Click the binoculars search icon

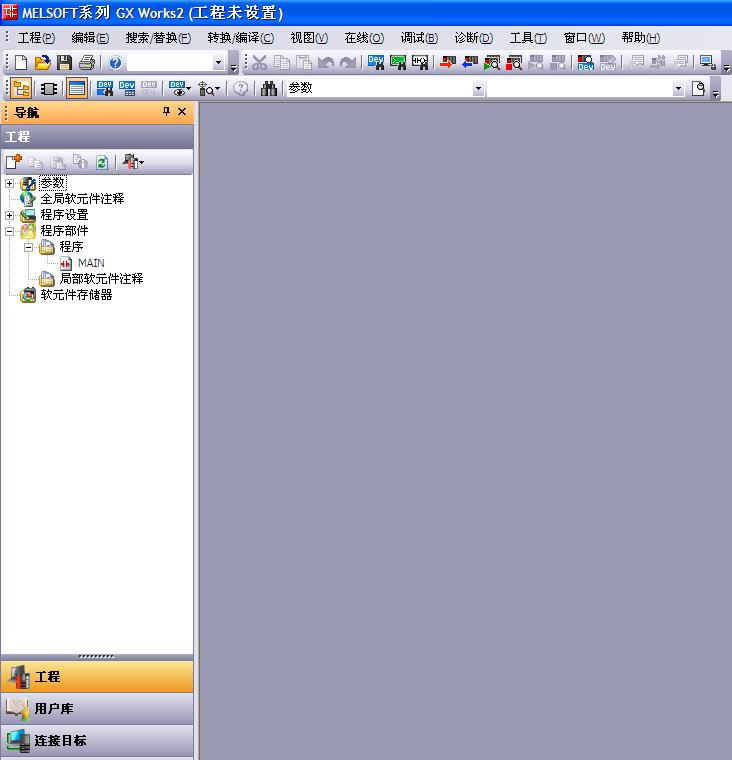click(269, 88)
